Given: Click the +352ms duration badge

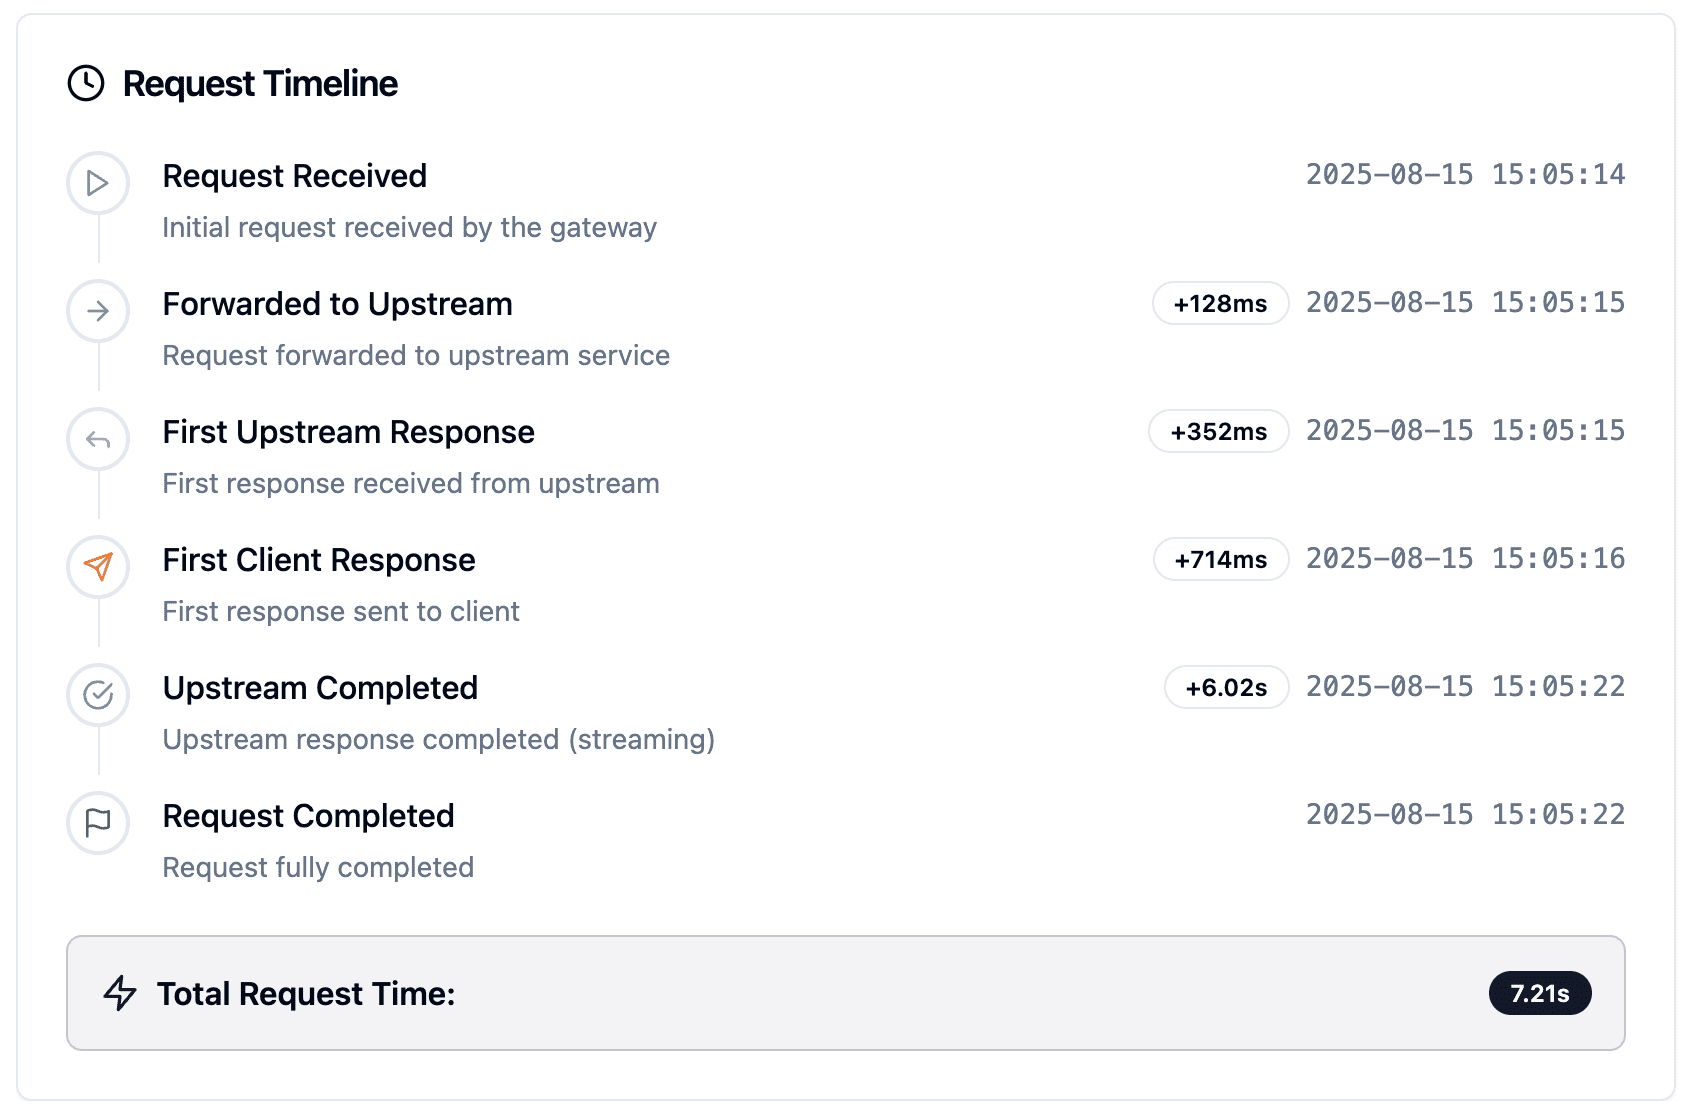Looking at the screenshot, I should 1218,431.
